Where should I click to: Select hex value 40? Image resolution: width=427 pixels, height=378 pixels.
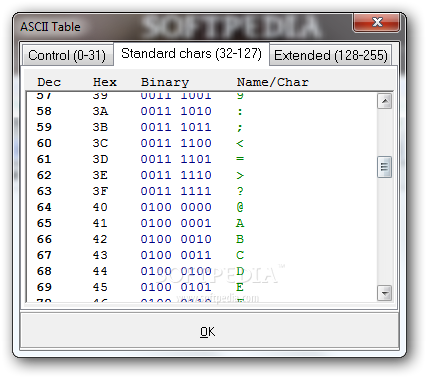coord(100,207)
